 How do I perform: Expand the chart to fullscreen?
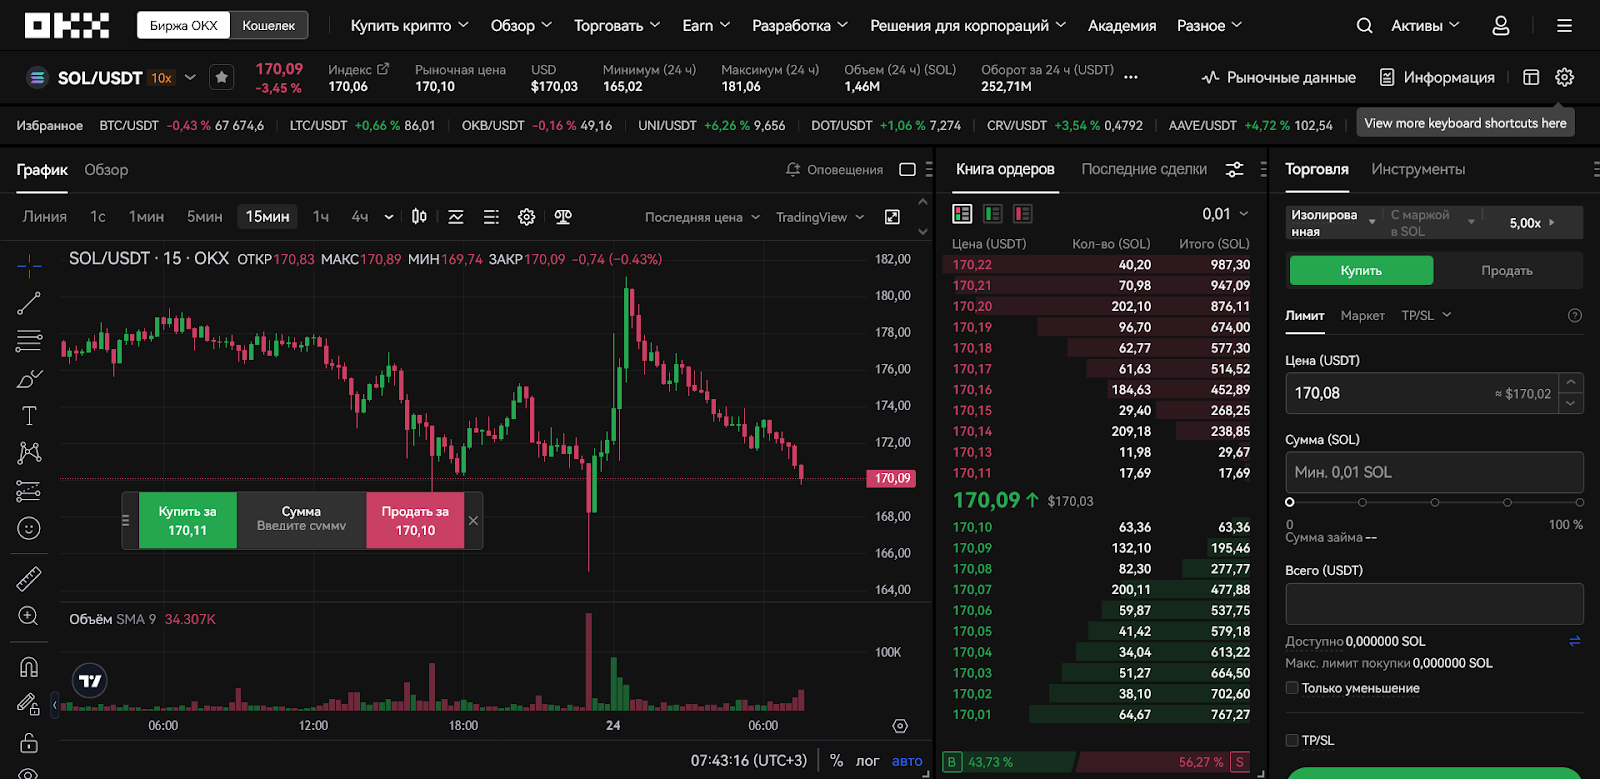892,217
